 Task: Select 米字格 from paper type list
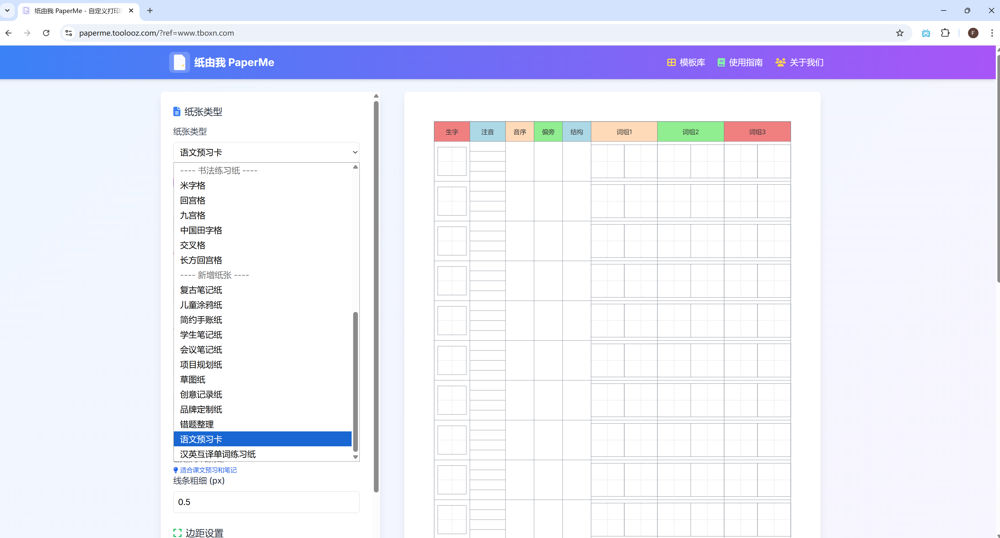click(193, 185)
